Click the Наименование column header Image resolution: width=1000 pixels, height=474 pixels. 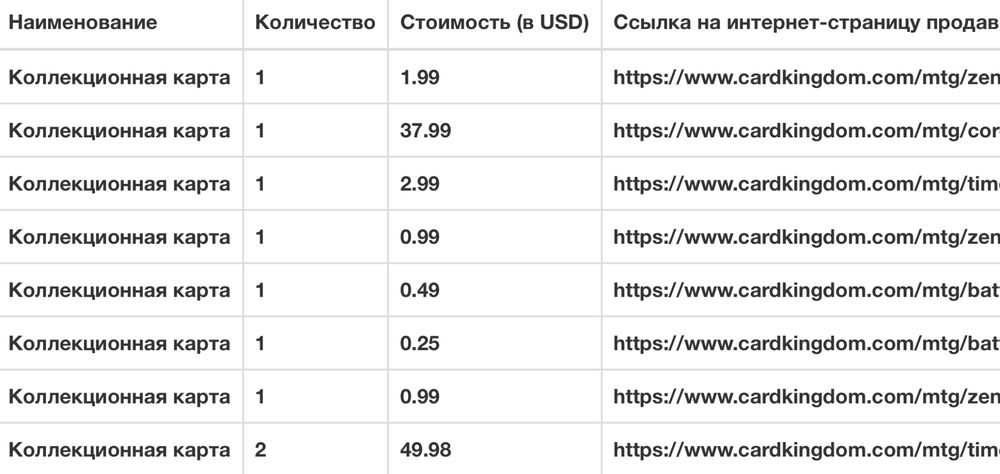click(83, 22)
